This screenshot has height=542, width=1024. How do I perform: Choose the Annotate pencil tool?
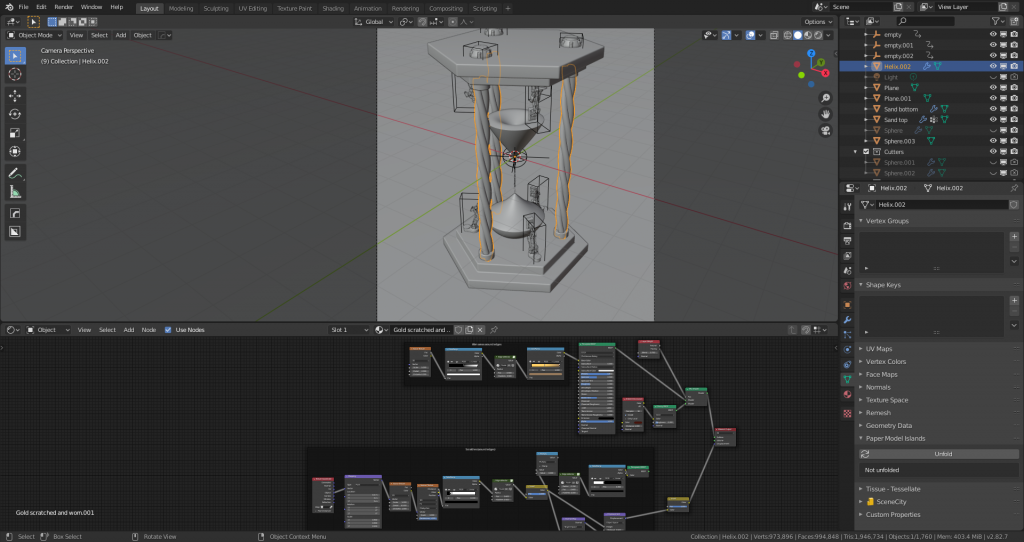point(15,173)
